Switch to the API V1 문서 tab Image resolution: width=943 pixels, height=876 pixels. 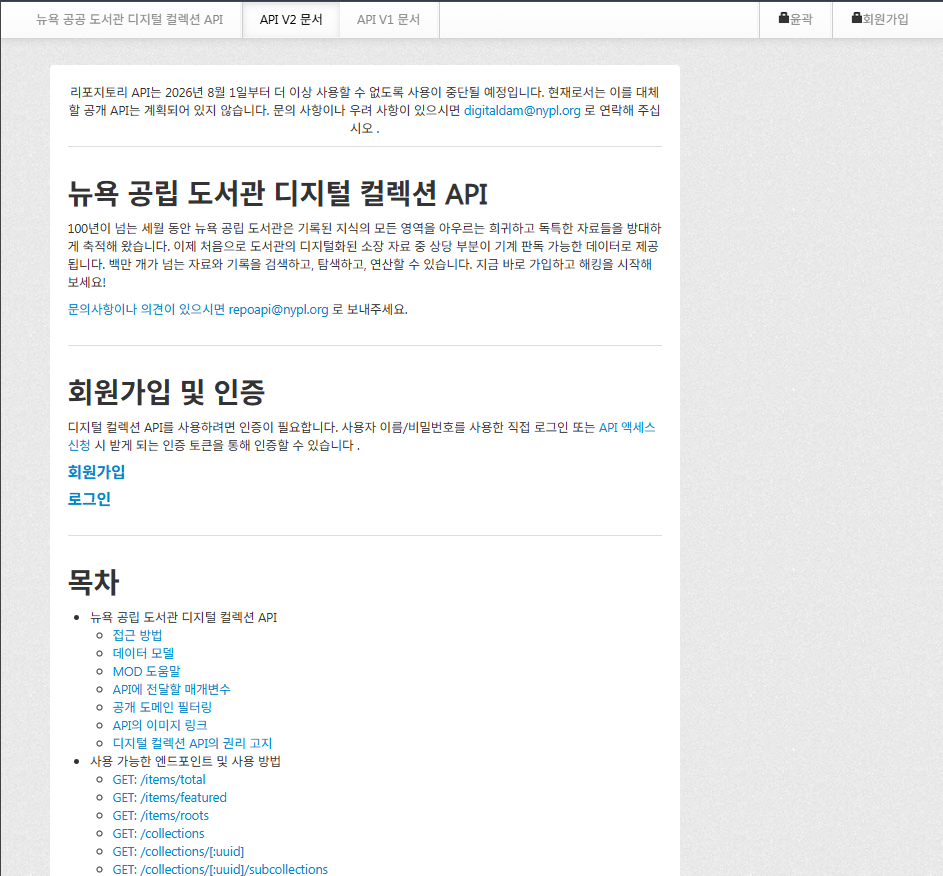click(388, 19)
